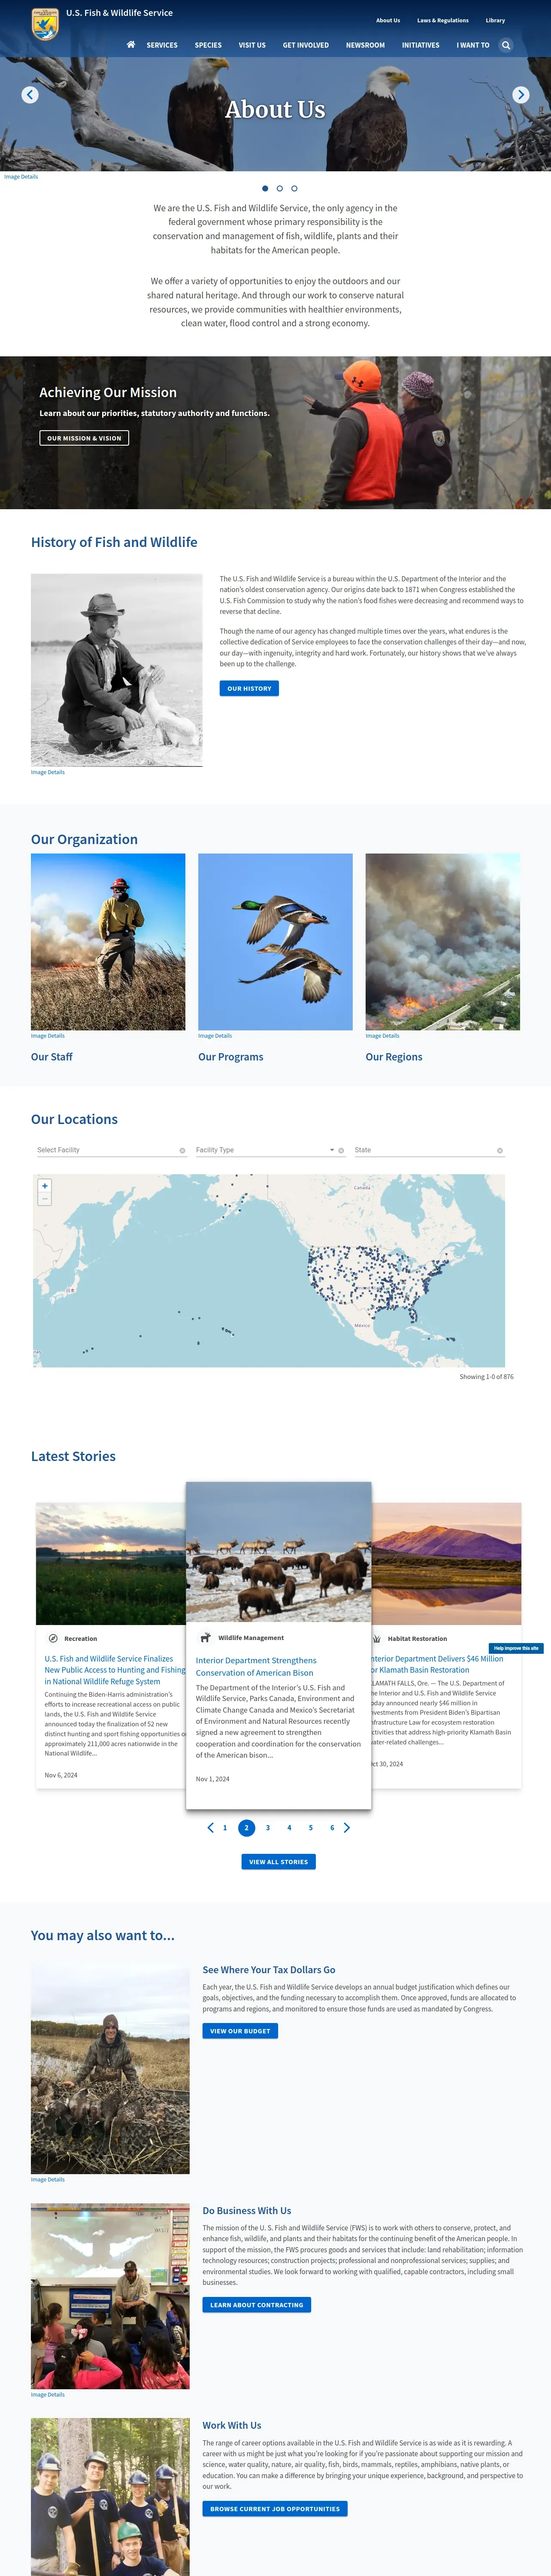Screen dimensions: 551x2576
Task: Click the home icon in the navigation bar
Action: point(131,45)
